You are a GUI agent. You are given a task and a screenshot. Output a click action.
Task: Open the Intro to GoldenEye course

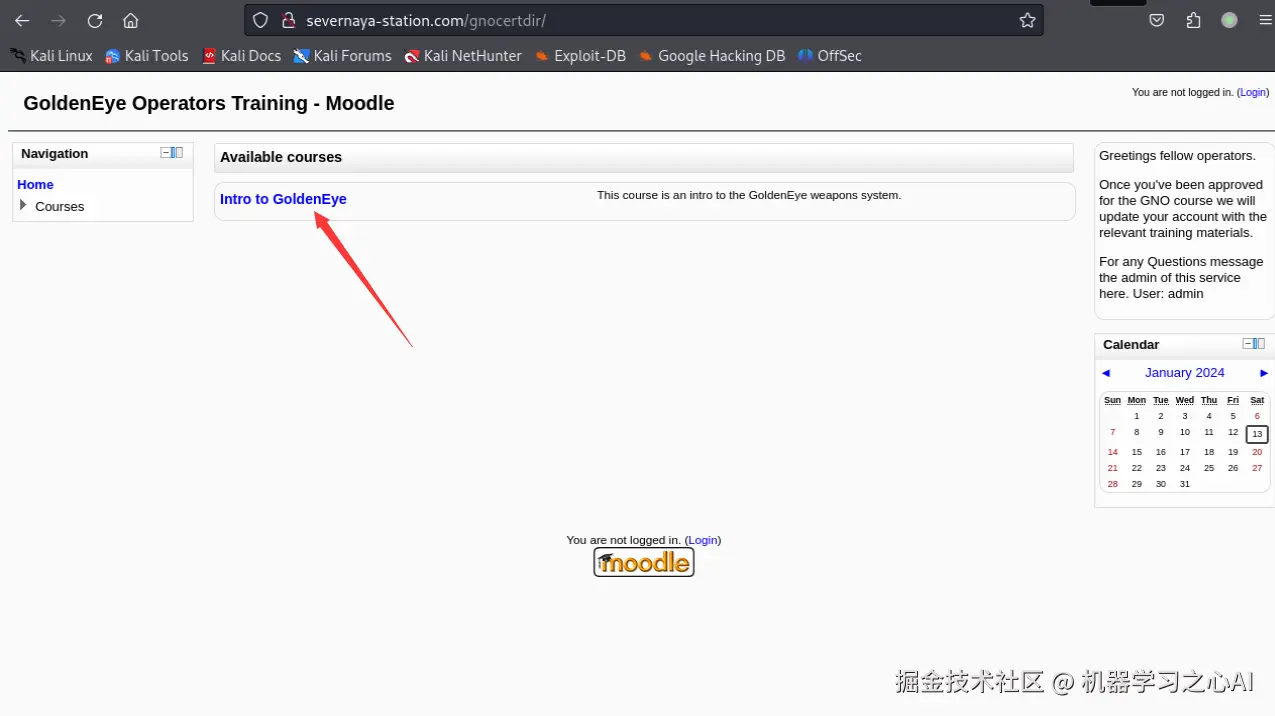click(x=283, y=199)
